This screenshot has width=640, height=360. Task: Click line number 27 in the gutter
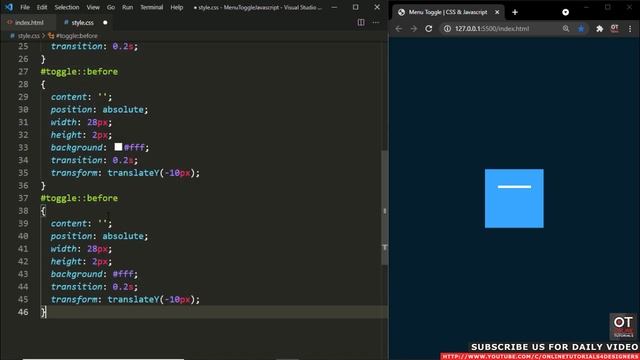23,71
